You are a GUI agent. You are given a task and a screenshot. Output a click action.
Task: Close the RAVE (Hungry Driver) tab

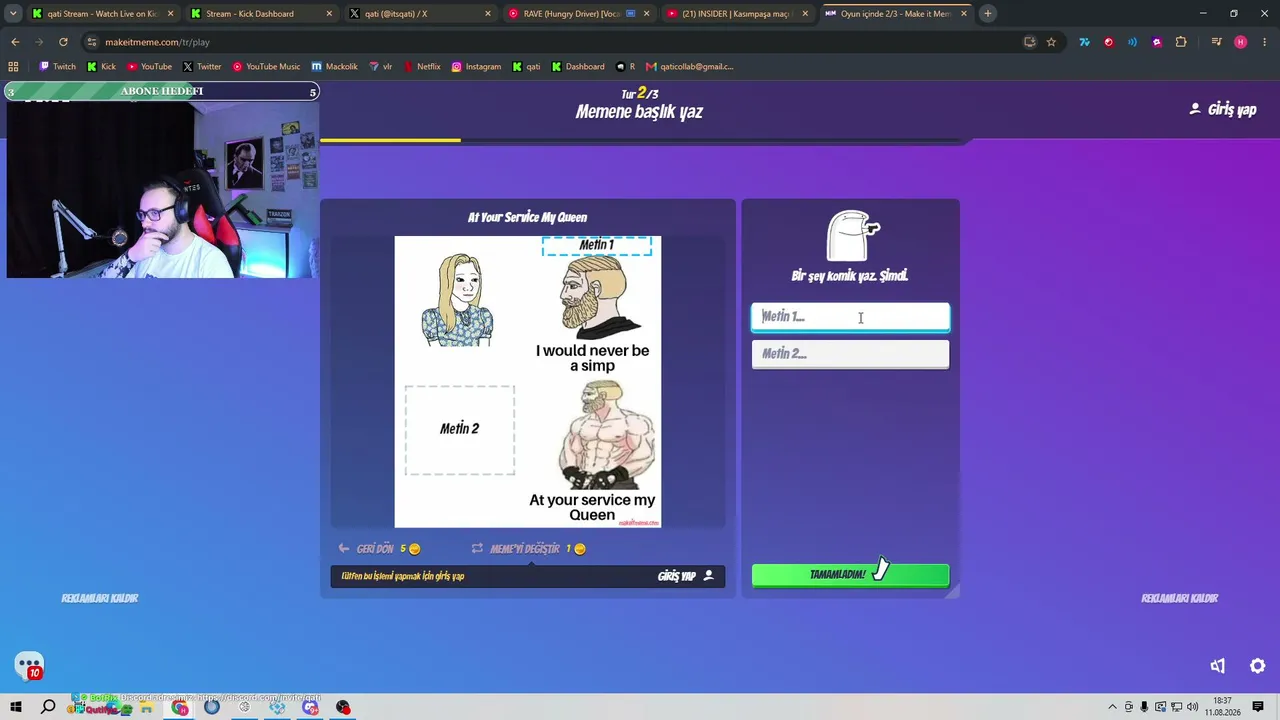pyautogui.click(x=646, y=14)
